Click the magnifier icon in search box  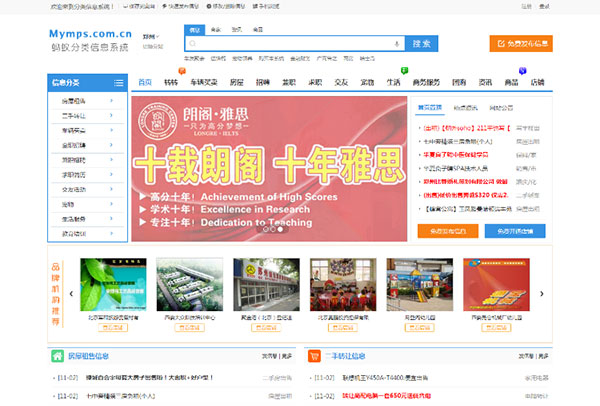coord(192,44)
